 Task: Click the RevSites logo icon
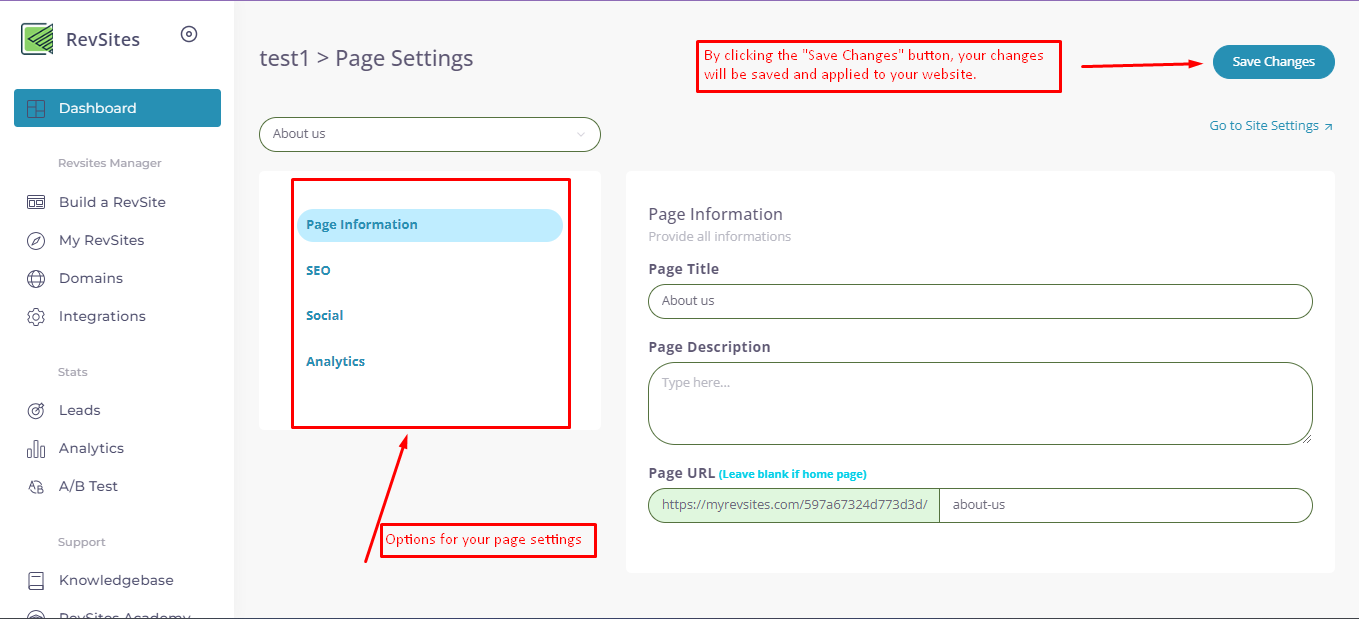click(37, 39)
